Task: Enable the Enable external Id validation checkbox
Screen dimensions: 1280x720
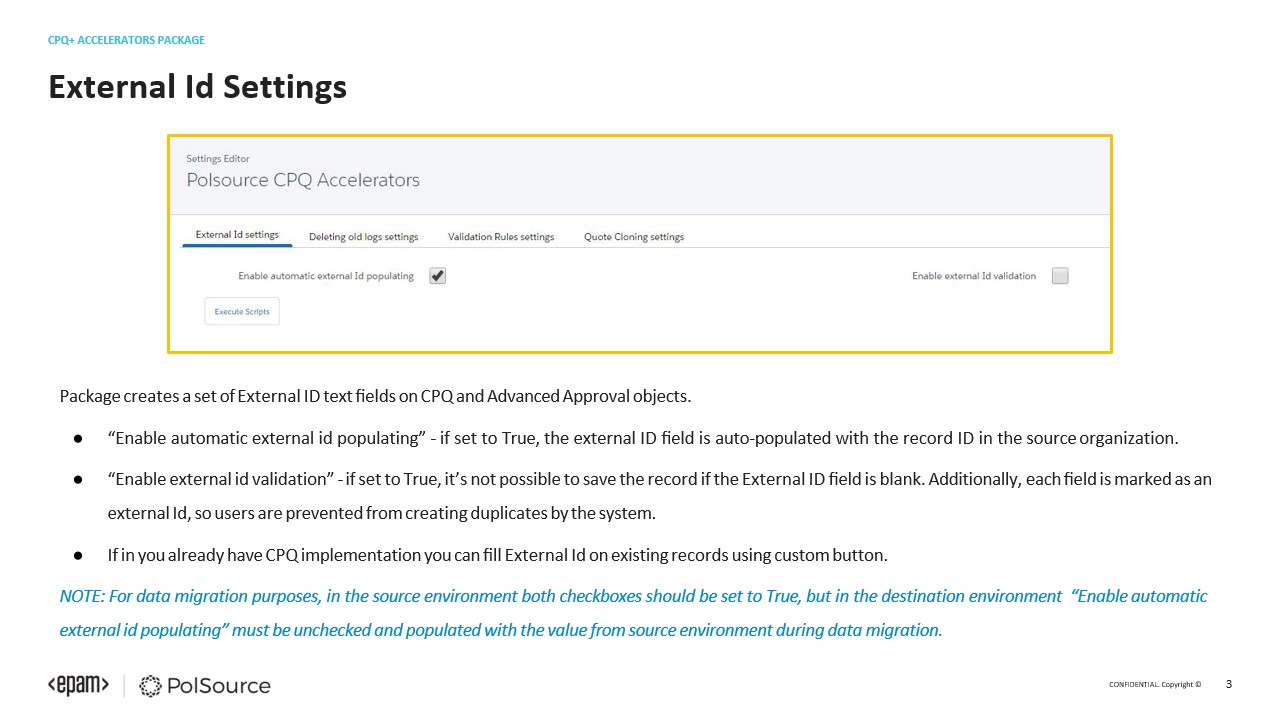Action: 1060,275
